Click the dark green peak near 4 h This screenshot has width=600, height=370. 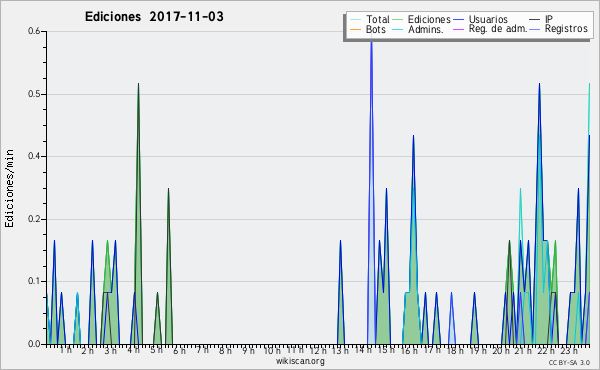coord(139,84)
